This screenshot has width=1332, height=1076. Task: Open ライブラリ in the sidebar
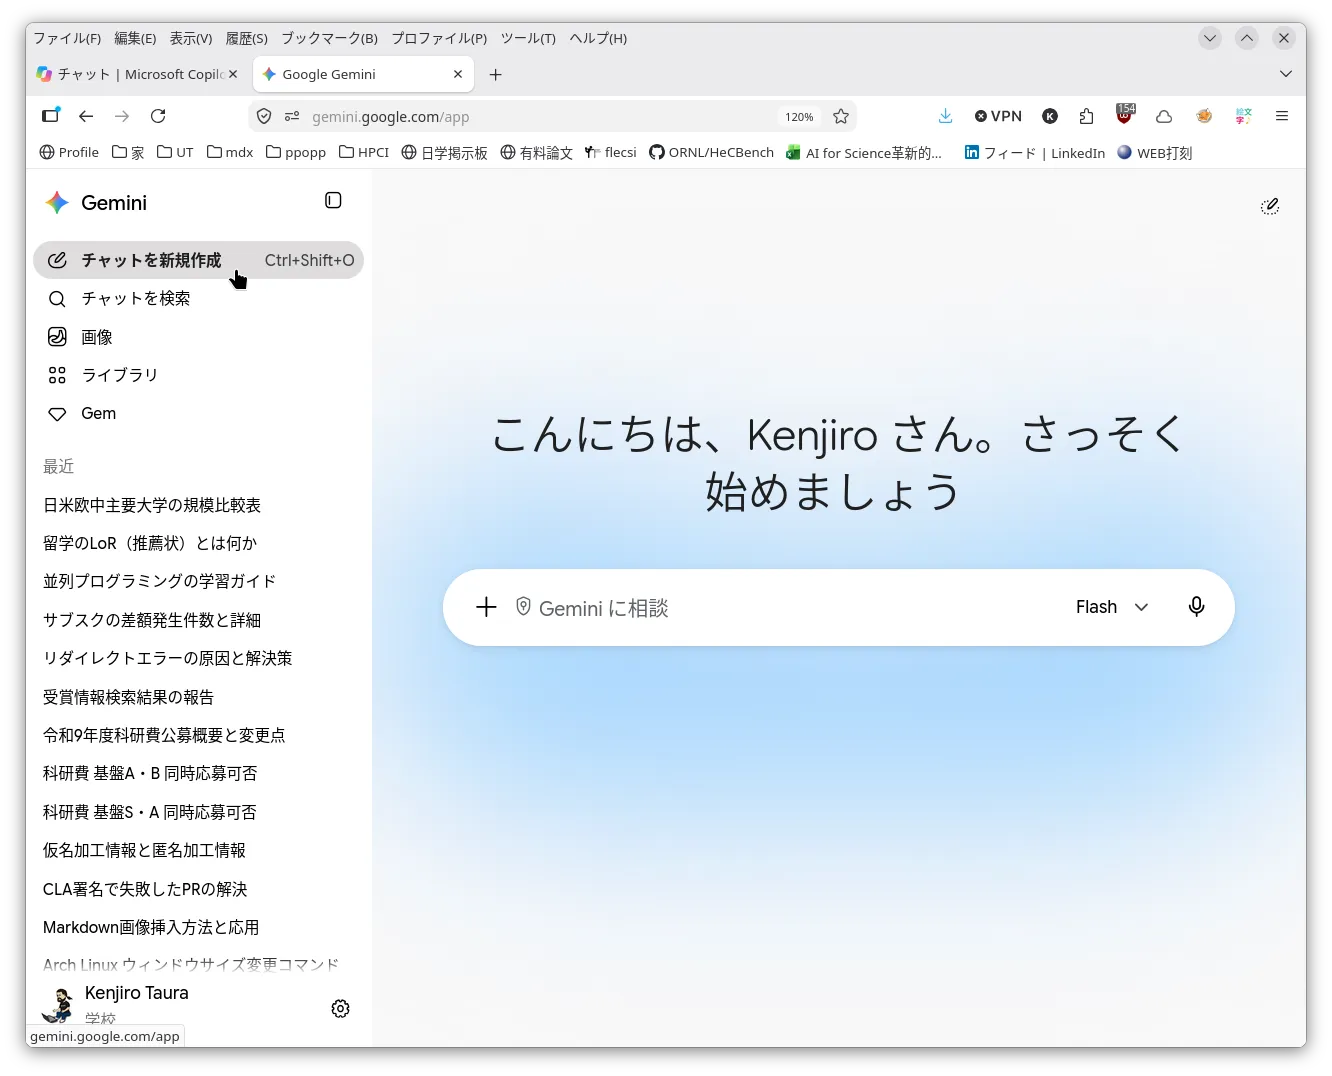198,375
